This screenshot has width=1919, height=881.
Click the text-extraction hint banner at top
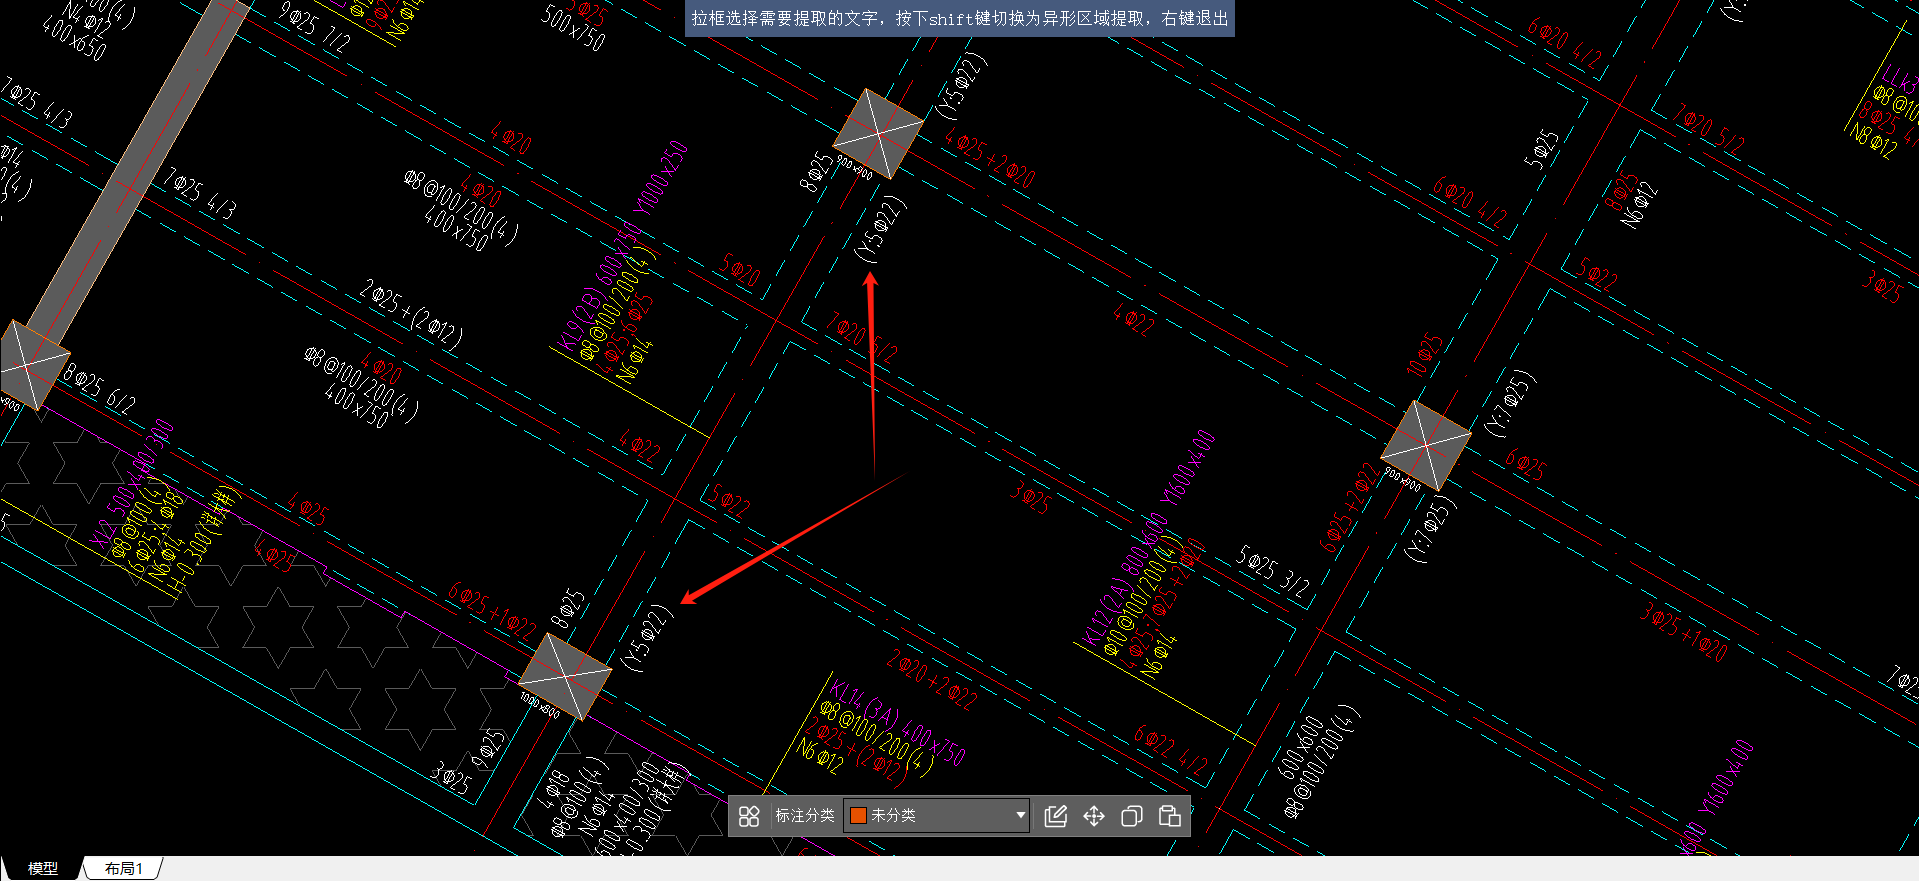959,18
